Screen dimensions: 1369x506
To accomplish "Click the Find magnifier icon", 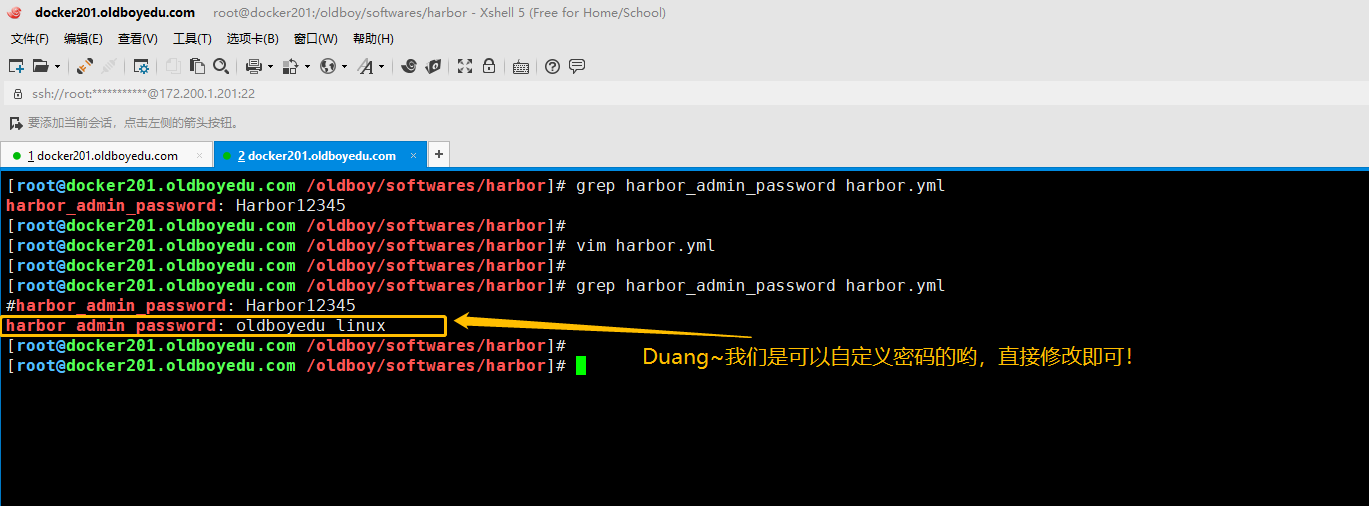I will pyautogui.click(x=221, y=66).
